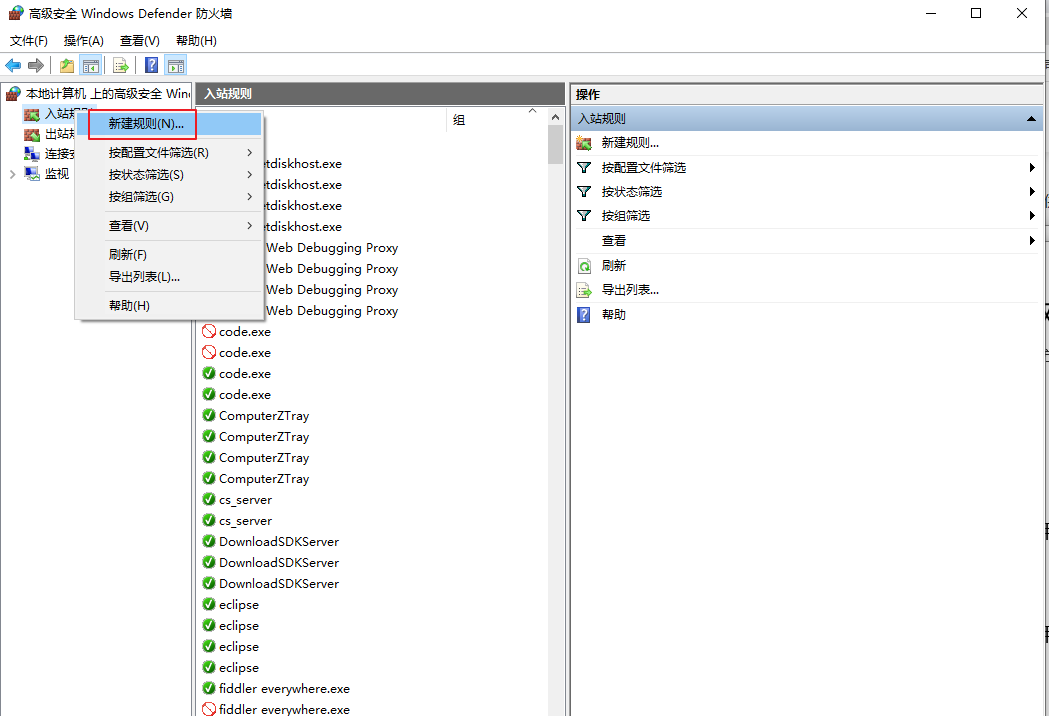Open the 帮助(H) menu in the menu bar

pyautogui.click(x=196, y=41)
